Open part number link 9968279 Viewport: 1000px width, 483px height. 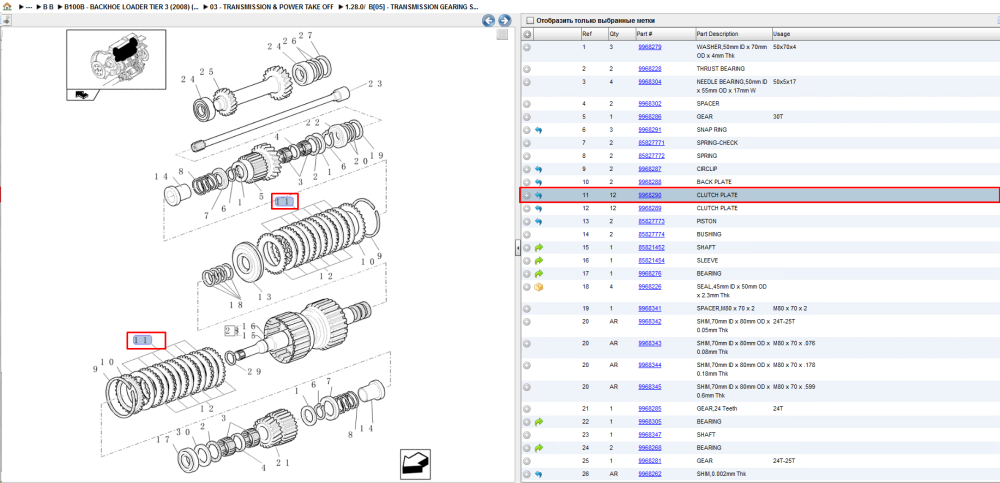(x=650, y=47)
